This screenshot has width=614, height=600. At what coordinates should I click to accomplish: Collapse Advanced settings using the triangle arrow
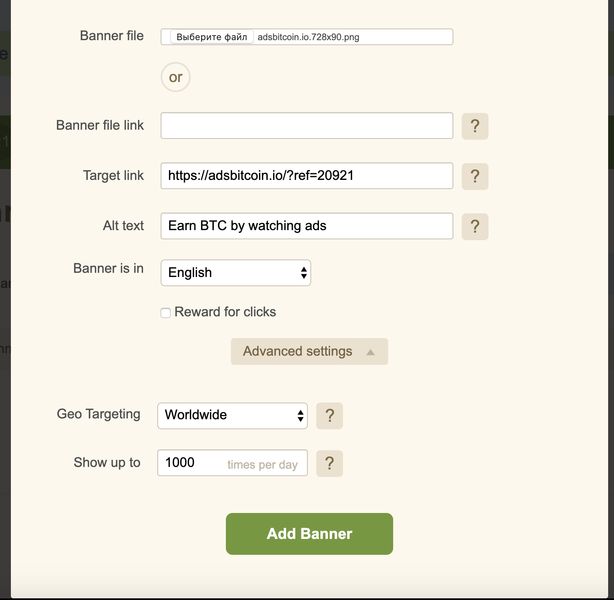[x=370, y=352]
